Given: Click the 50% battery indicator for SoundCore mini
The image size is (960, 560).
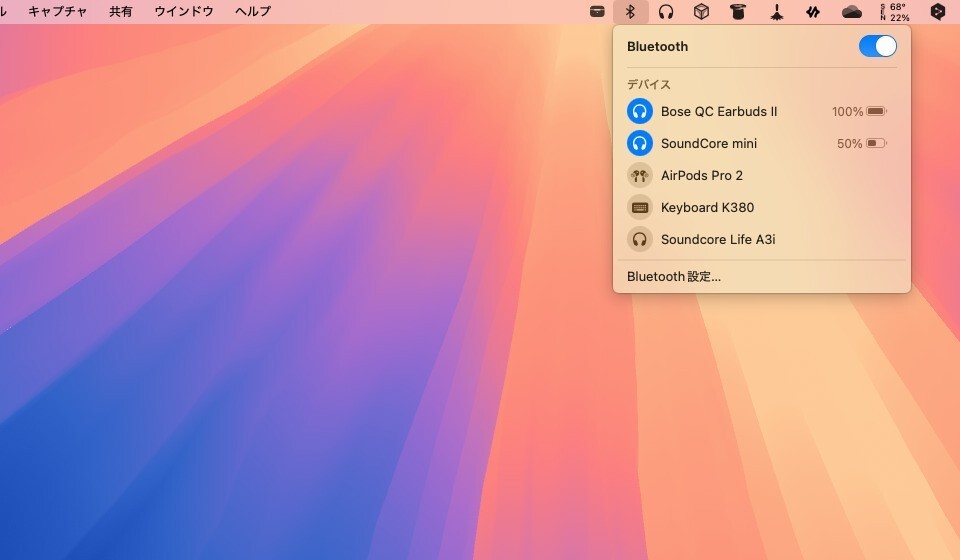Looking at the screenshot, I should click(862, 143).
